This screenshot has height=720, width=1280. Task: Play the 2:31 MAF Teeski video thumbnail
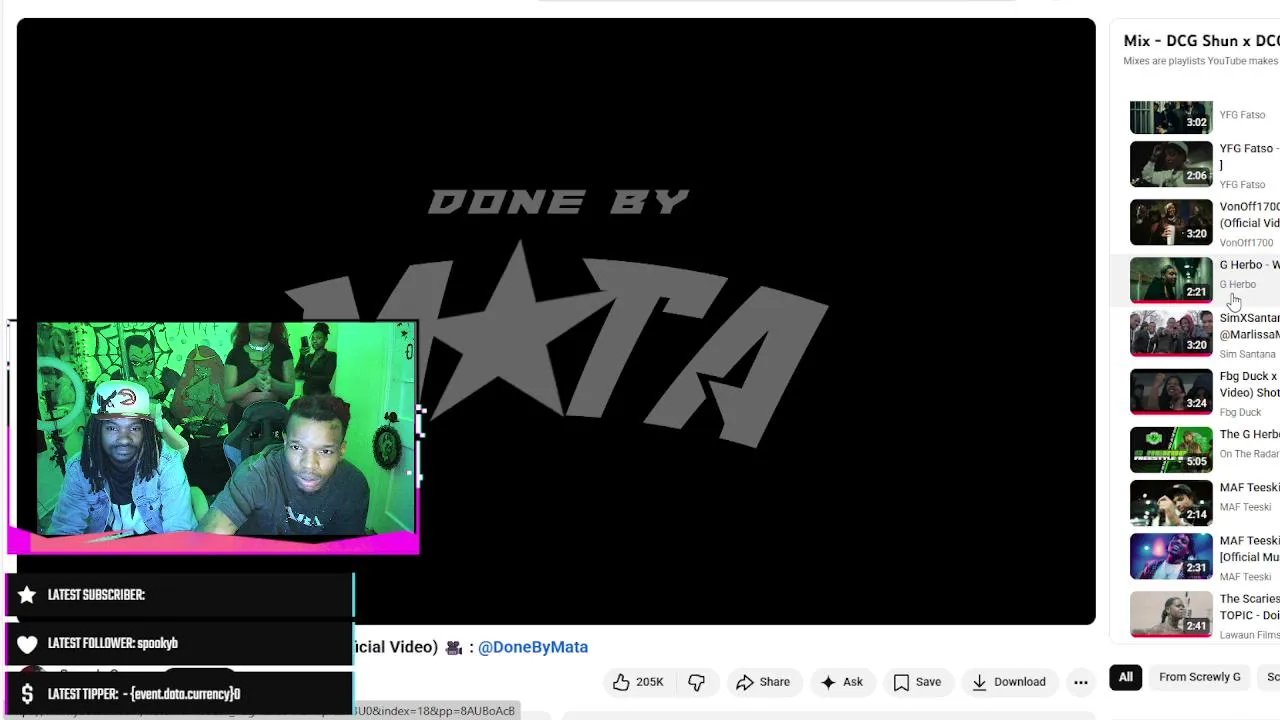click(1171, 556)
